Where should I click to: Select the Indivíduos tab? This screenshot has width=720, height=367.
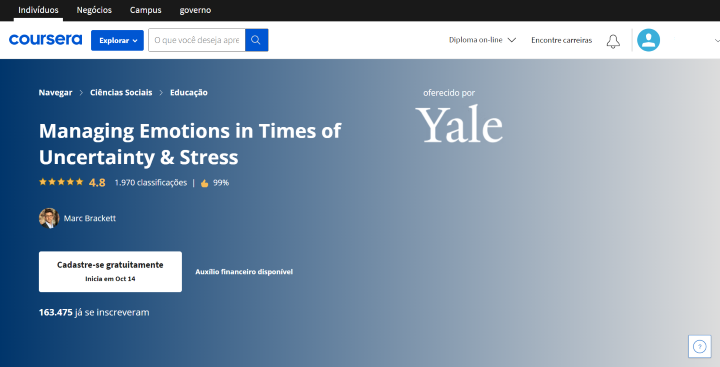[38, 10]
